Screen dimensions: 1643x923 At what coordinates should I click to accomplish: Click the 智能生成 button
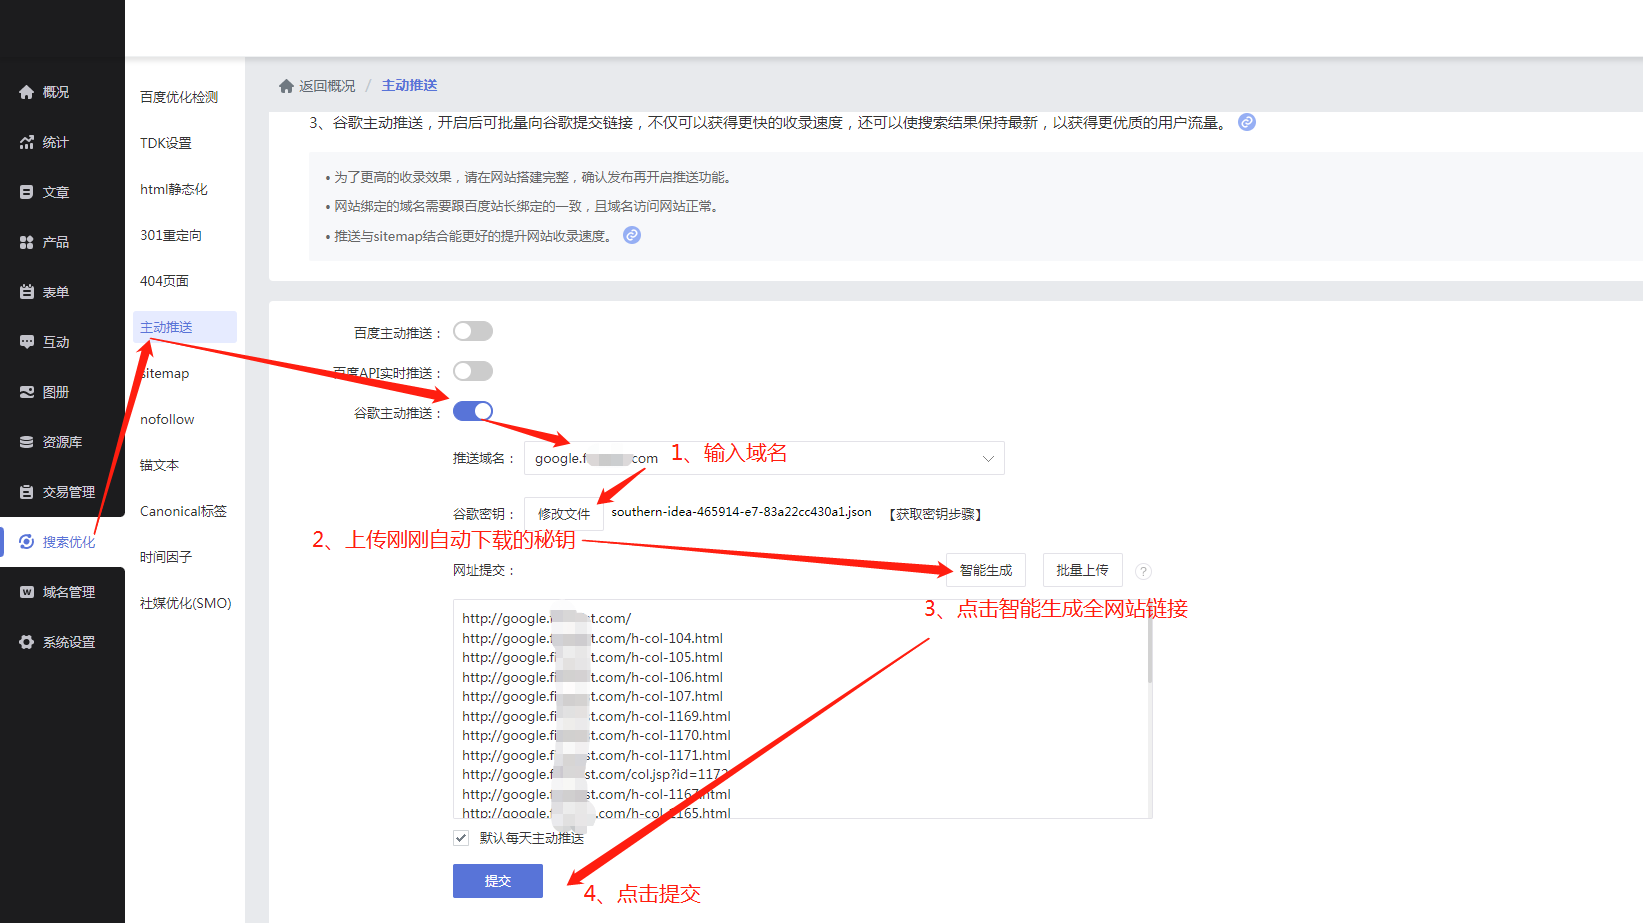986,570
